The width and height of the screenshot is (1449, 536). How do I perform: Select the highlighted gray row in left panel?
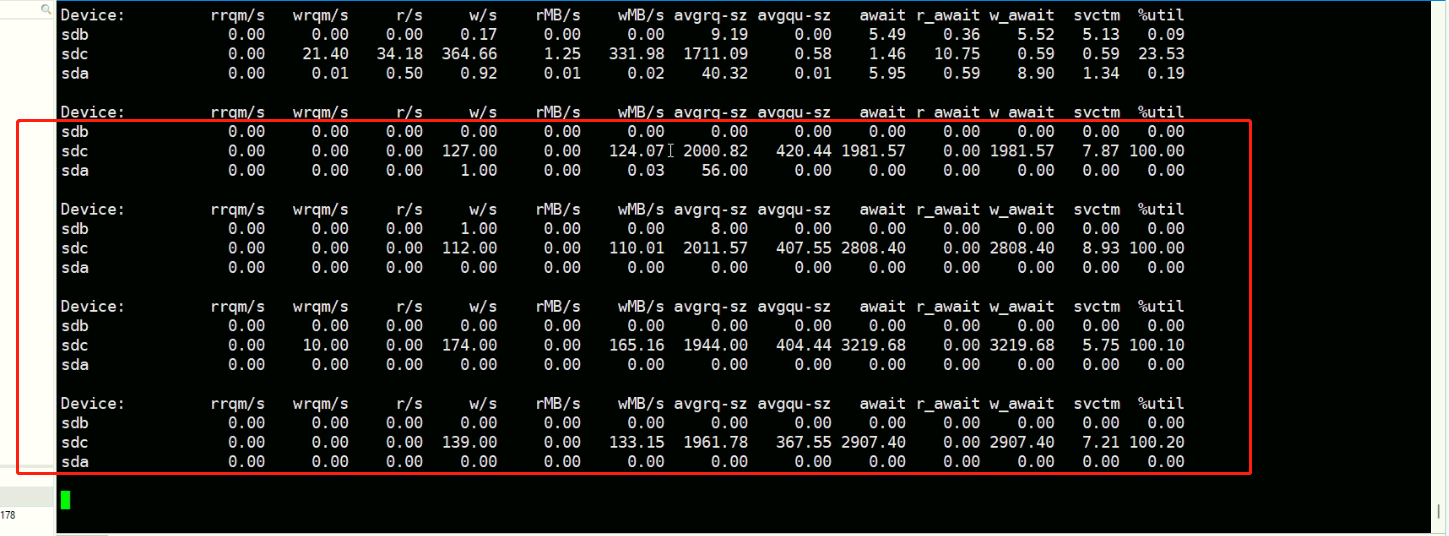pyautogui.click(x=26, y=496)
